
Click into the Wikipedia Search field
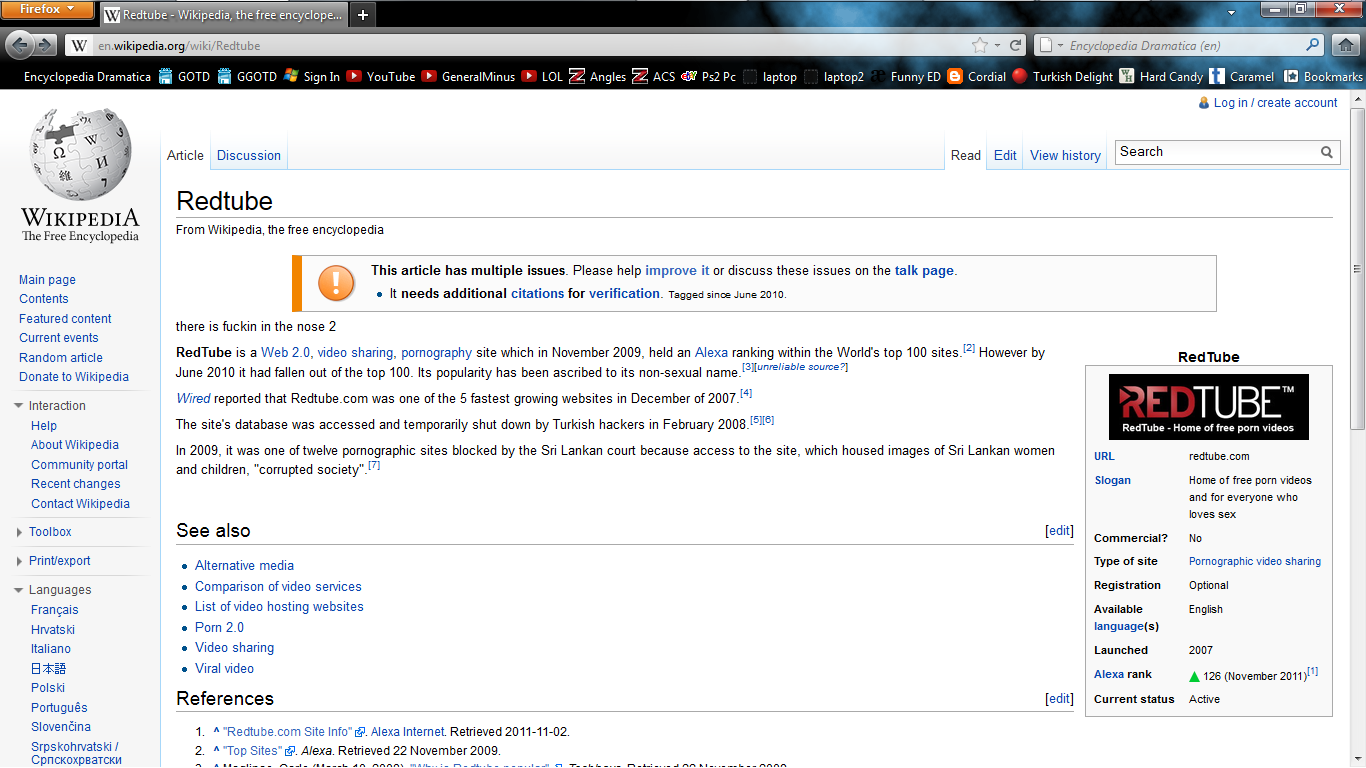coord(1215,152)
